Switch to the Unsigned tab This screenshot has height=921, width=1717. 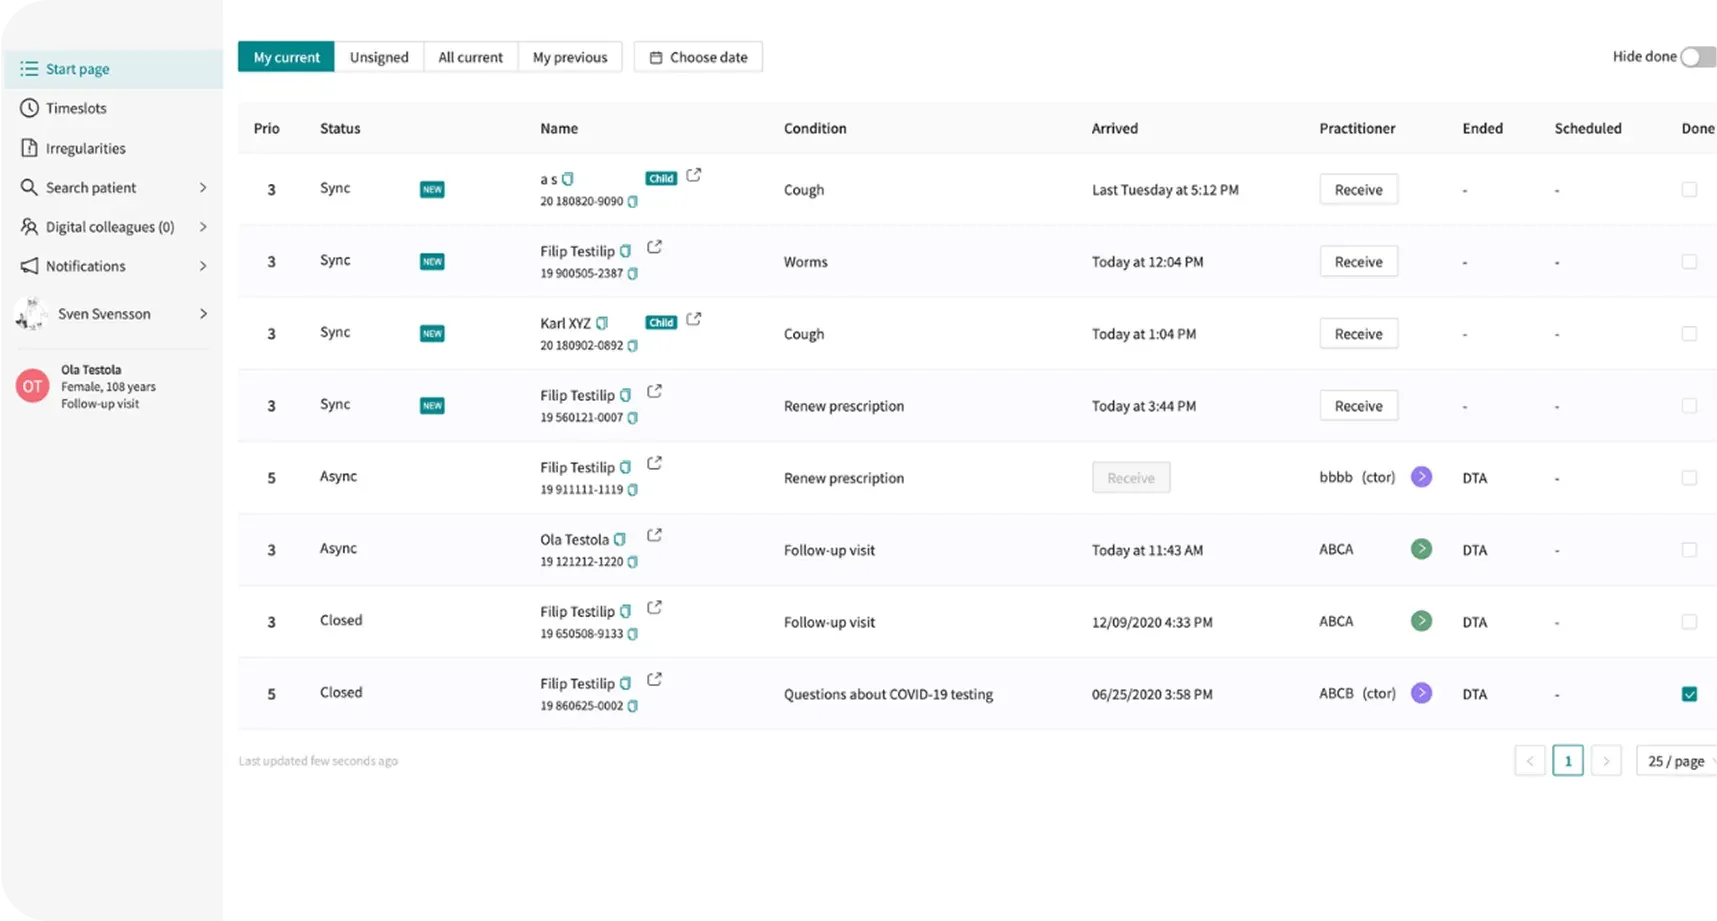pyautogui.click(x=379, y=57)
